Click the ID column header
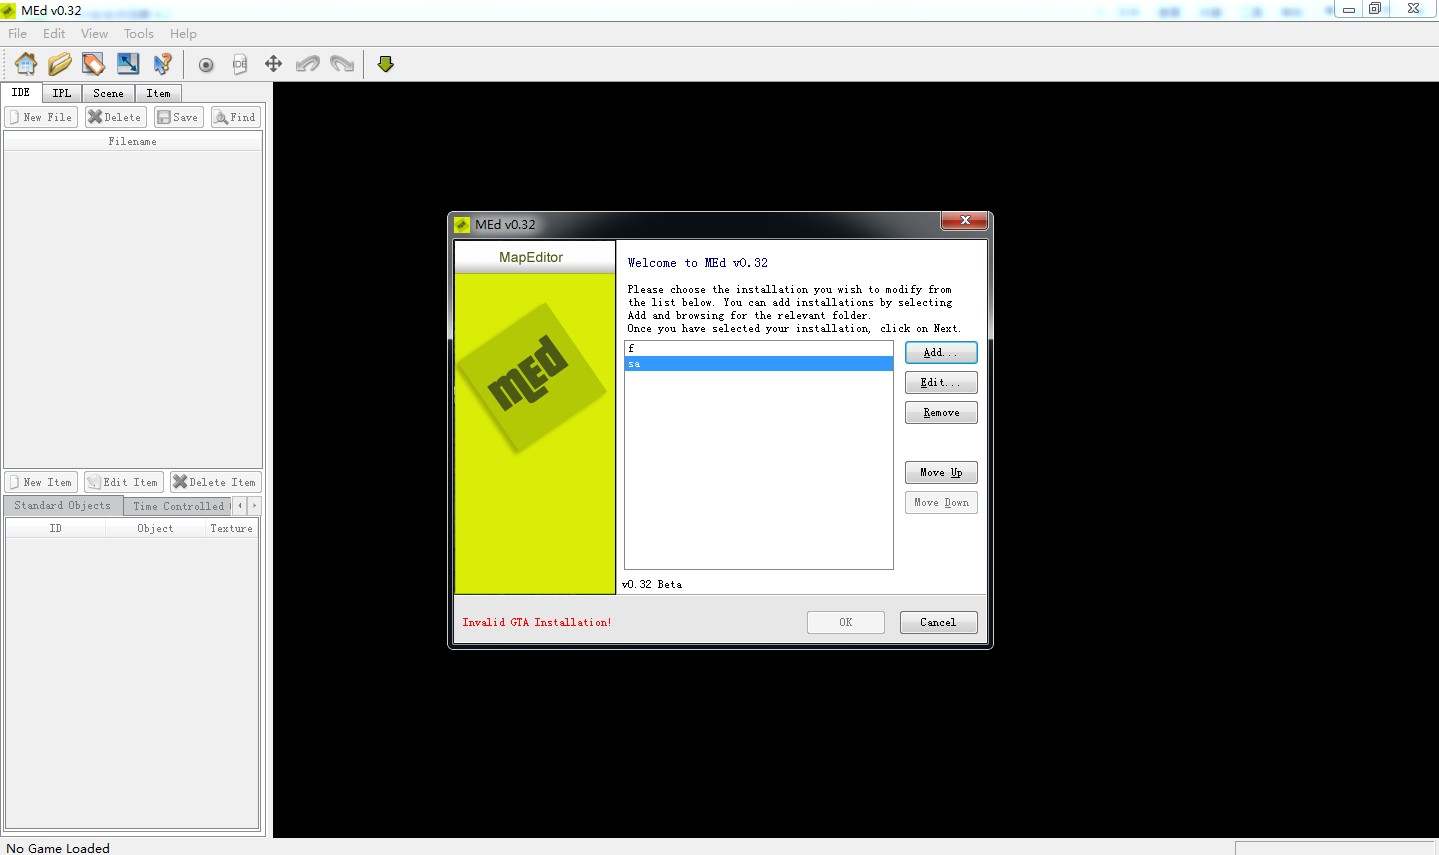1439x855 pixels. click(56, 528)
